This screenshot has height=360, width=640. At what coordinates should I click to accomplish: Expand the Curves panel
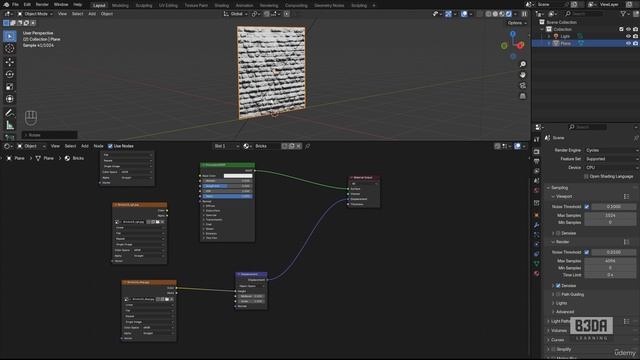pyautogui.click(x=557, y=340)
